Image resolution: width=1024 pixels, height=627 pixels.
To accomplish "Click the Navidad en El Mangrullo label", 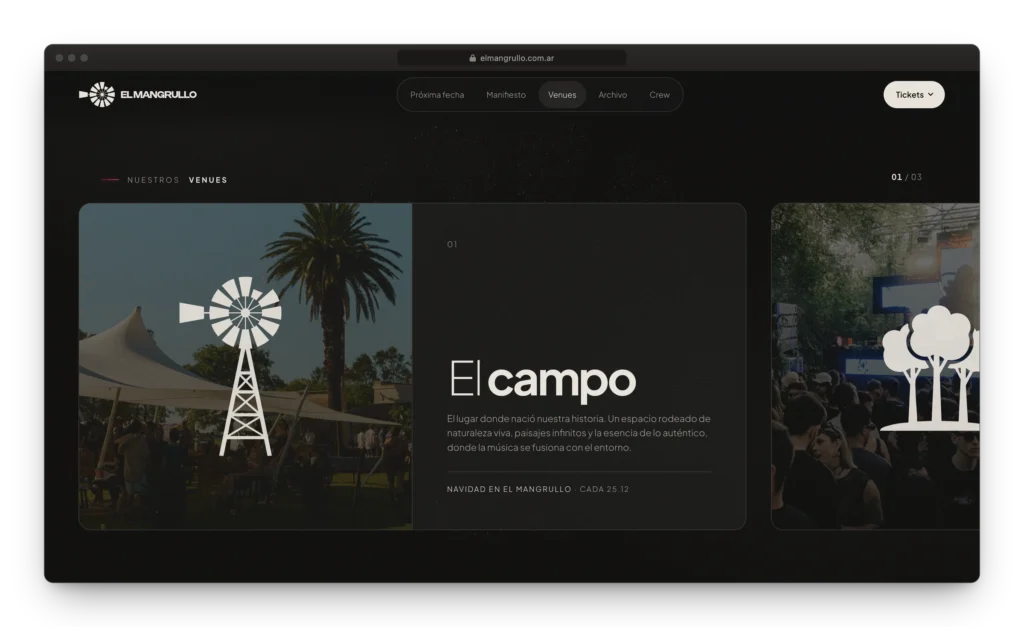I will [509, 489].
